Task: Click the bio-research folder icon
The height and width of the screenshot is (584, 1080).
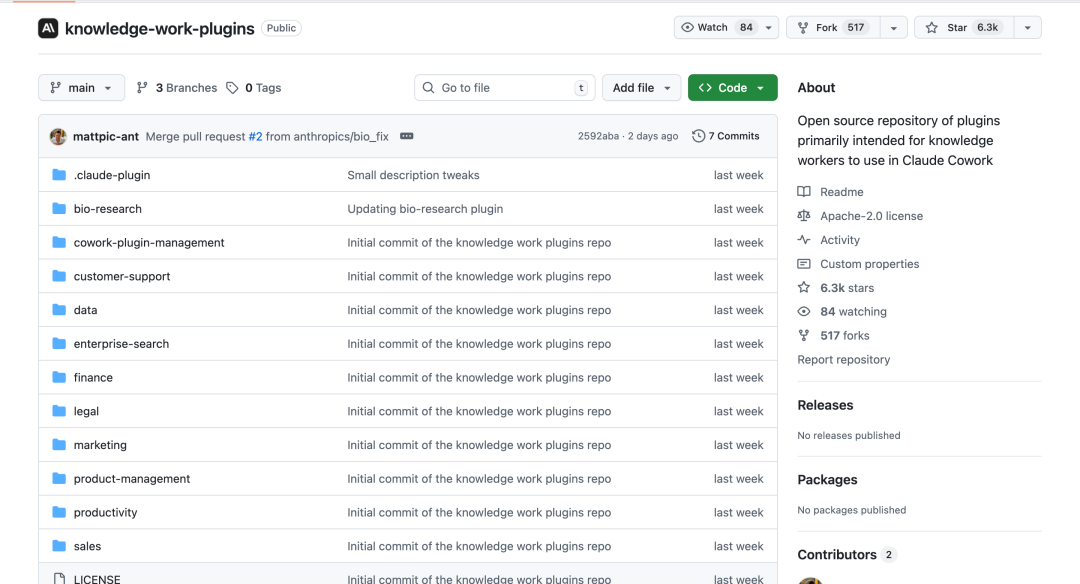Action: (x=59, y=209)
